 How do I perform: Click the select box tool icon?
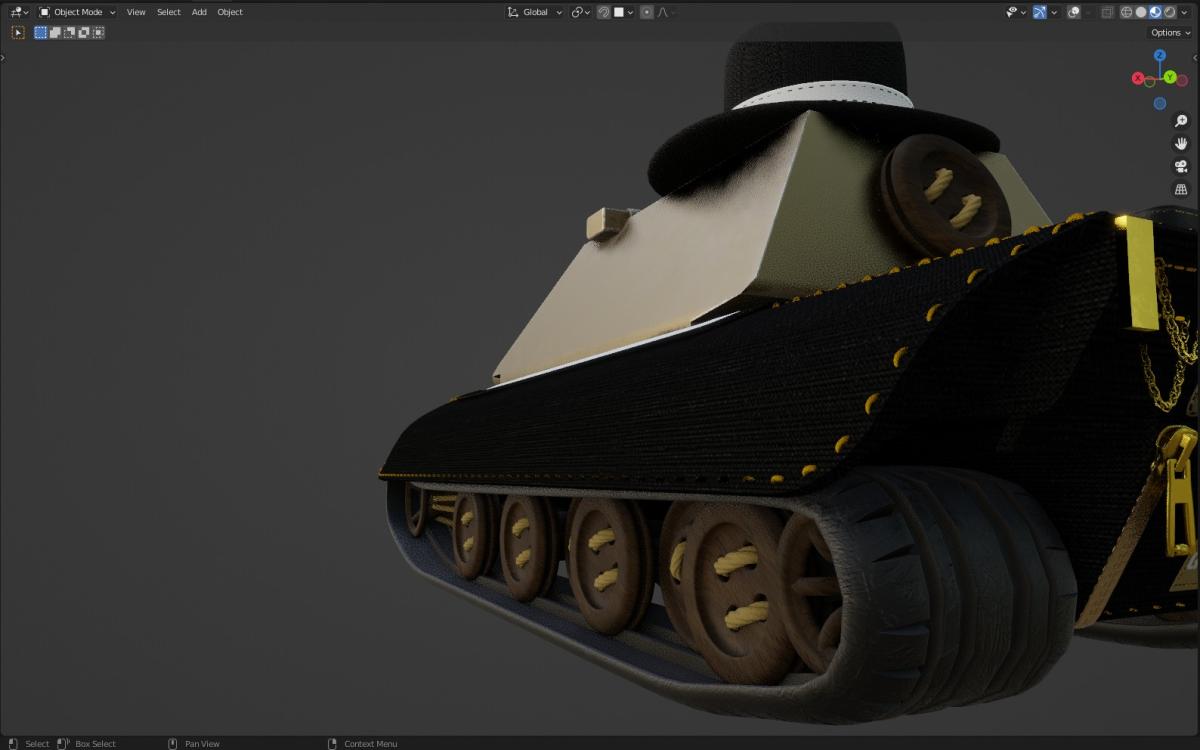click(17, 32)
